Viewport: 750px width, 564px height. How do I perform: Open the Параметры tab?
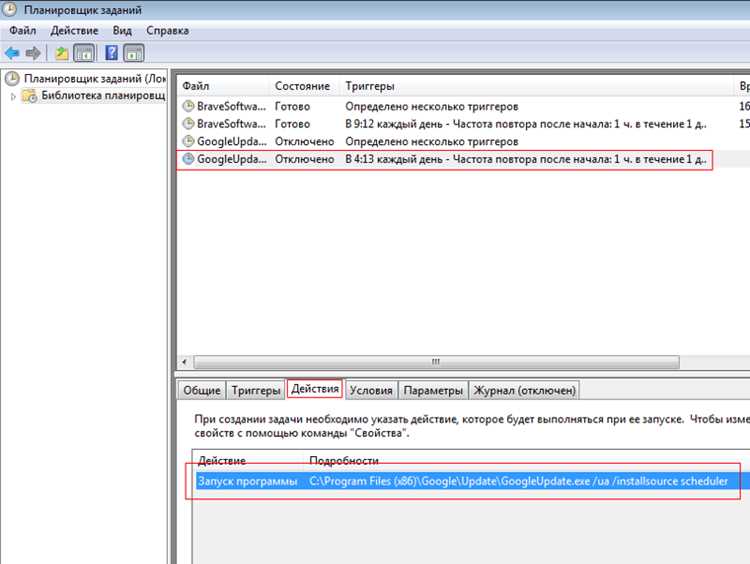[433, 390]
